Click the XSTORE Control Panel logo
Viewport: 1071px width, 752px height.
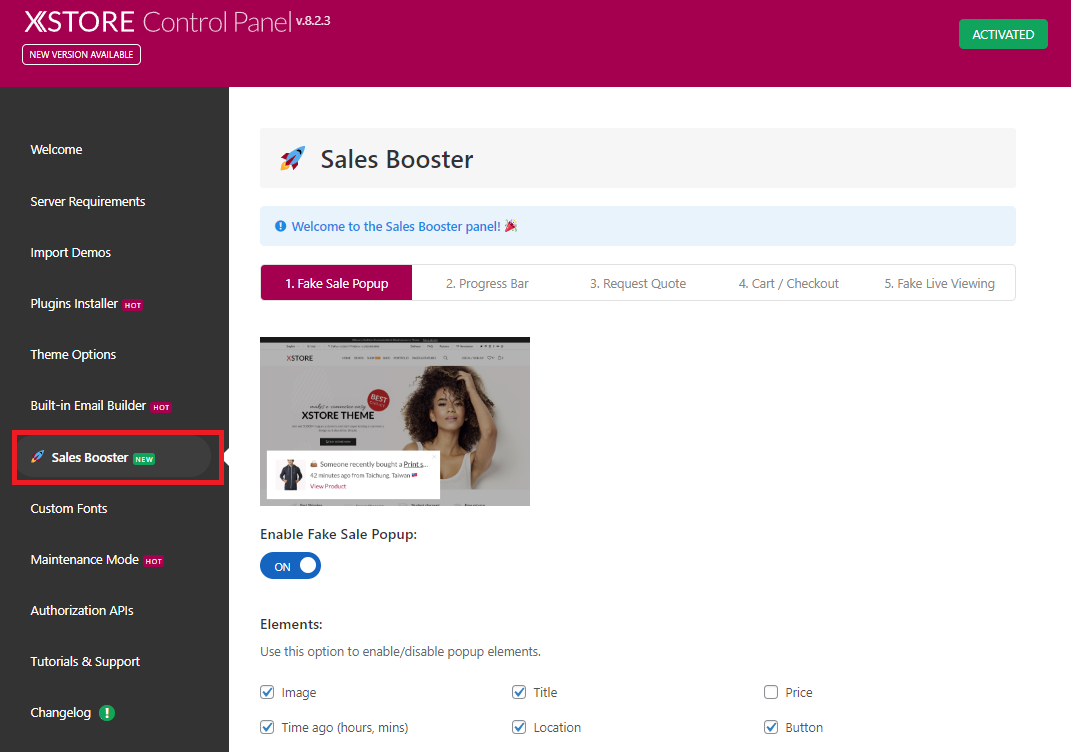(x=158, y=22)
